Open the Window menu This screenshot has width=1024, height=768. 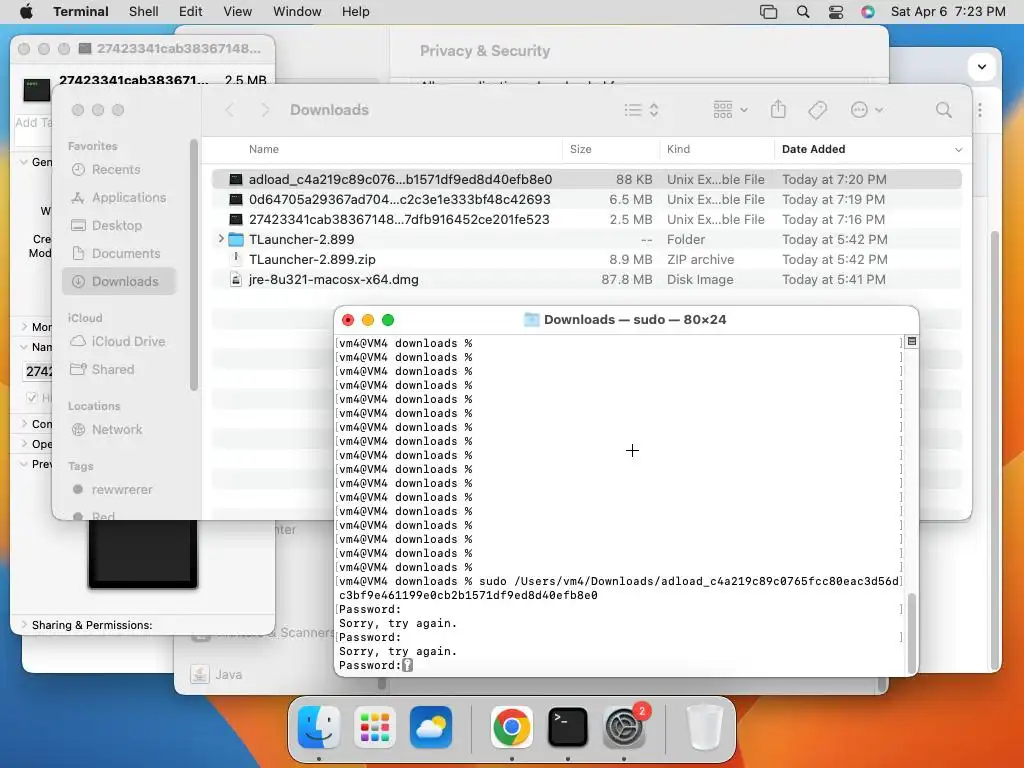pyautogui.click(x=297, y=12)
